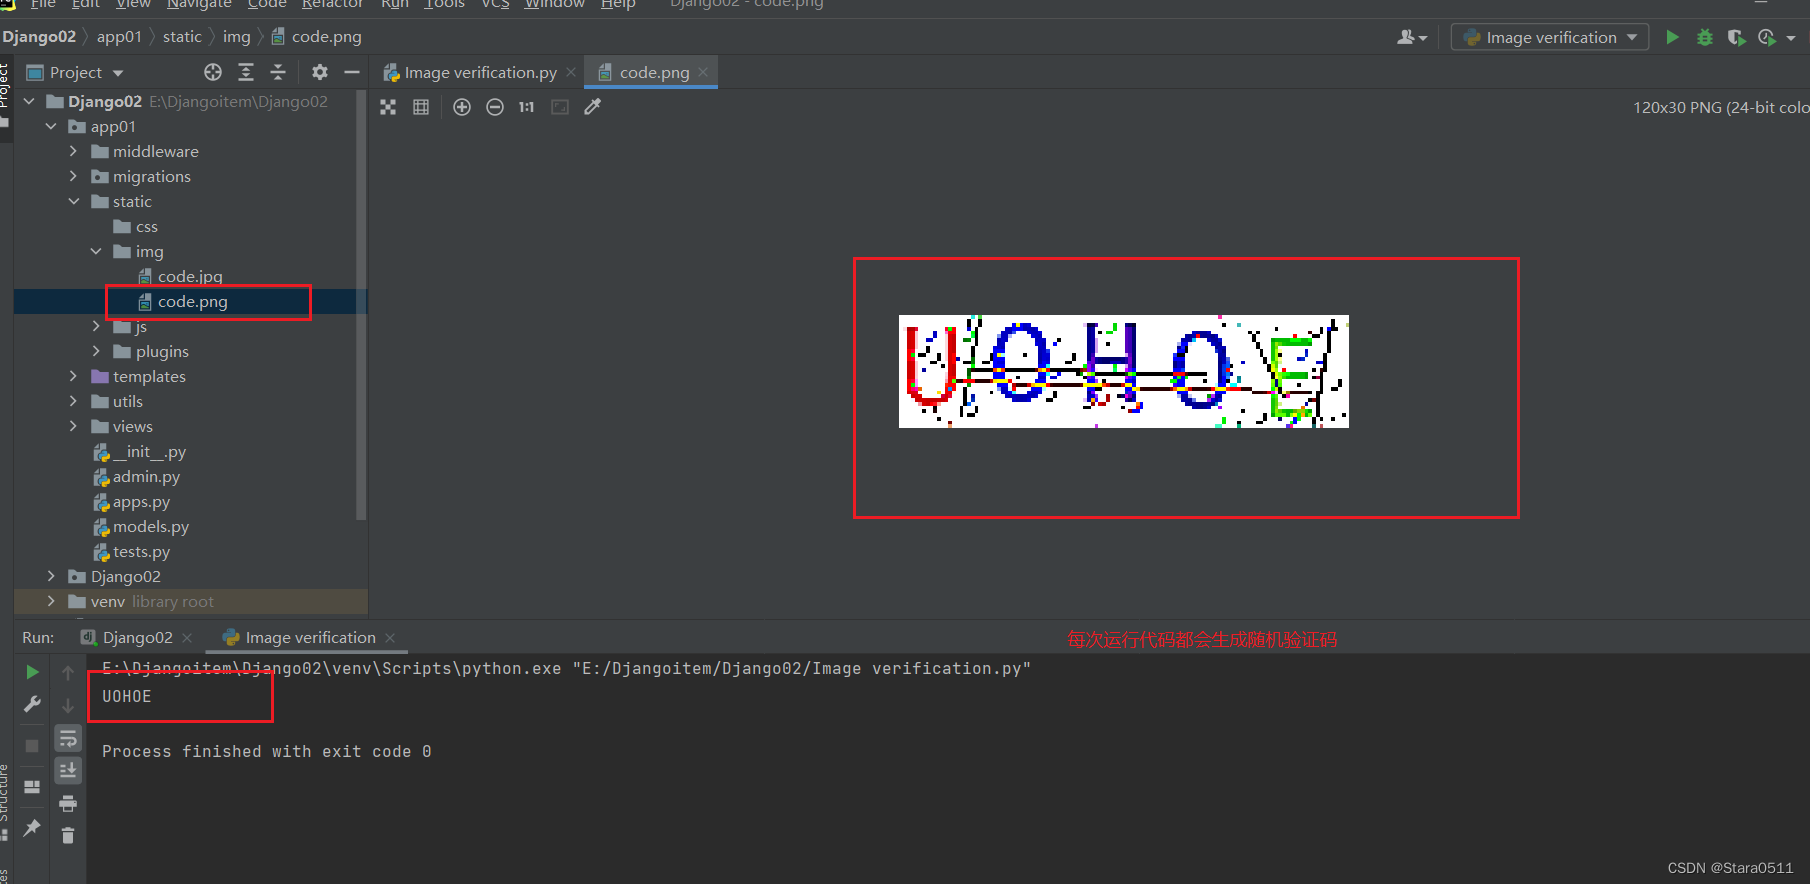The image size is (1810, 884).
Task: Click static in the breadcrumb path
Action: click(182, 37)
